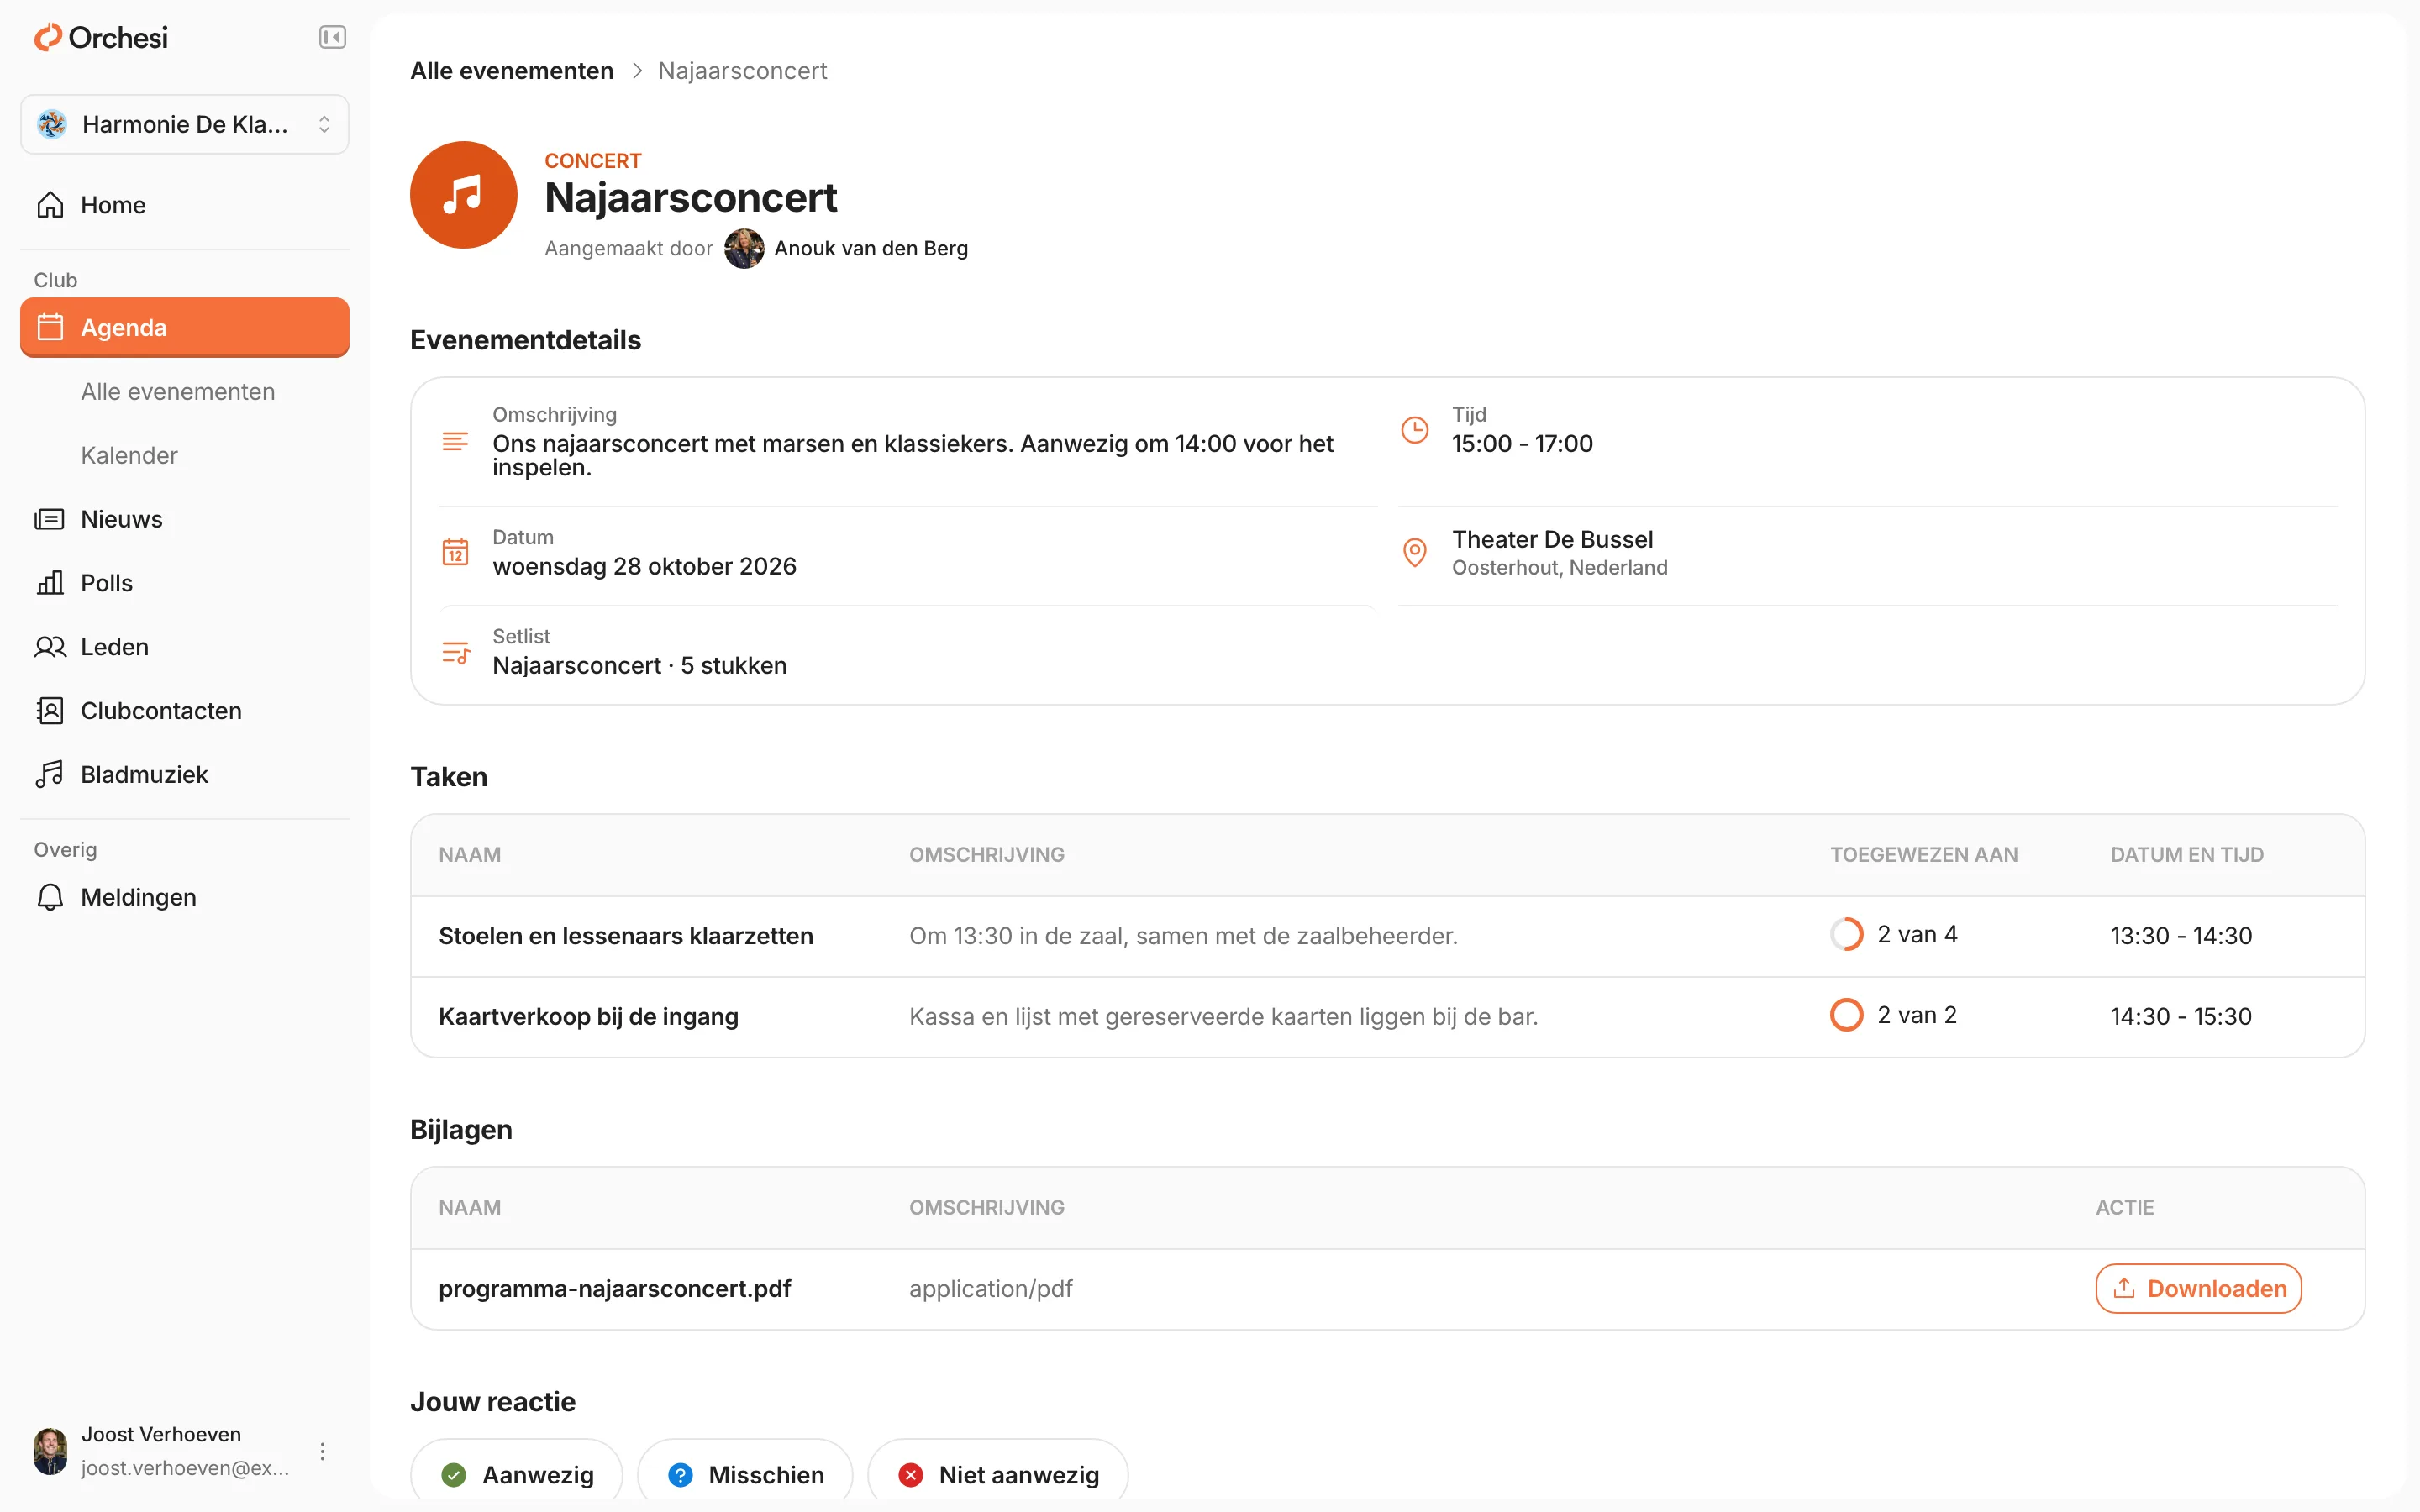This screenshot has width=2420, height=1512.
Task: Open Alle evenementen in the sidebar submenu
Action: pos(178,391)
